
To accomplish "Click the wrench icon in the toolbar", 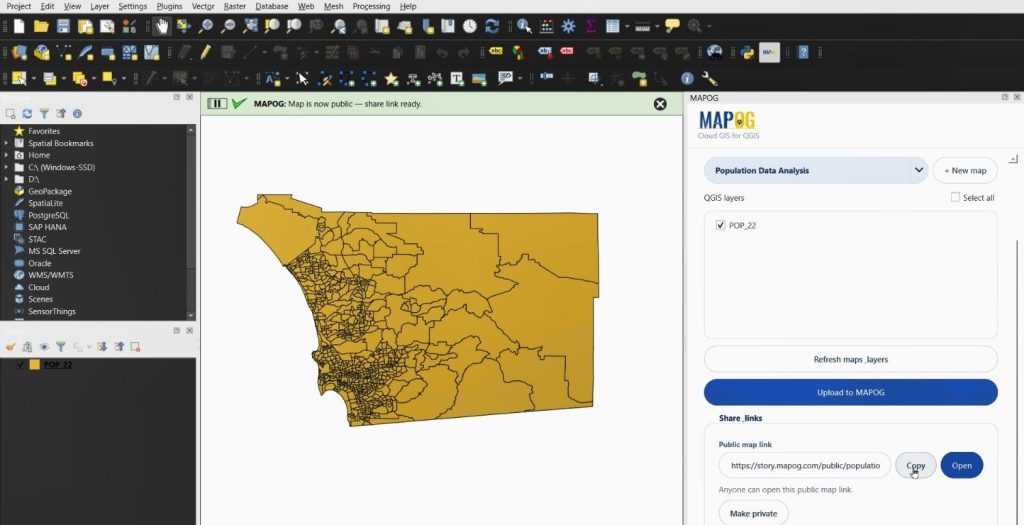I will (709, 79).
